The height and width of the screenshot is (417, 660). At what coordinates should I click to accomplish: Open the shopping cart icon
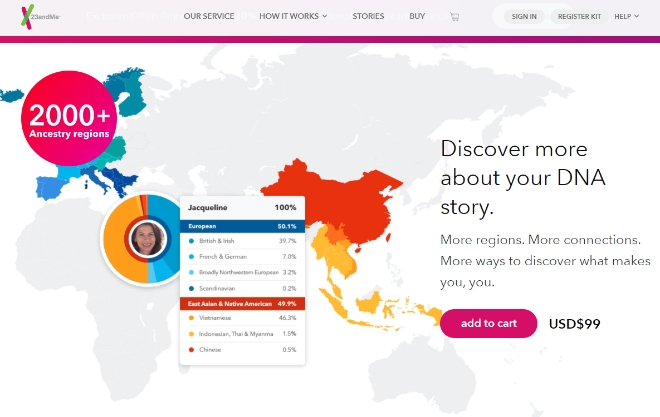pyautogui.click(x=454, y=17)
